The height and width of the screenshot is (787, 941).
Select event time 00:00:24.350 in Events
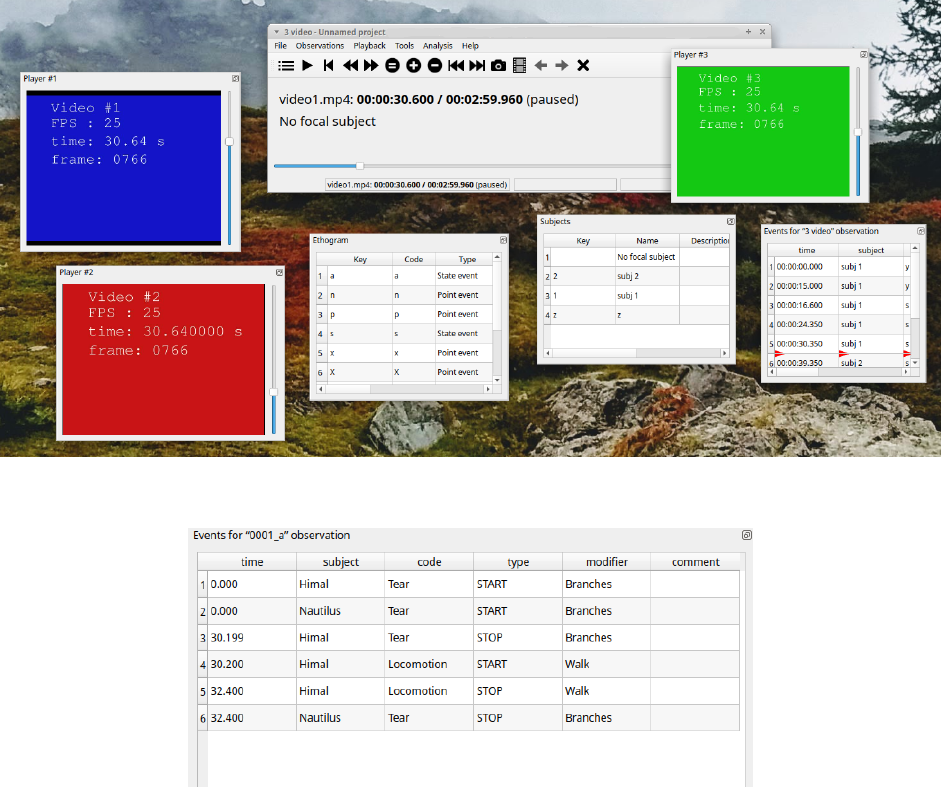807,324
